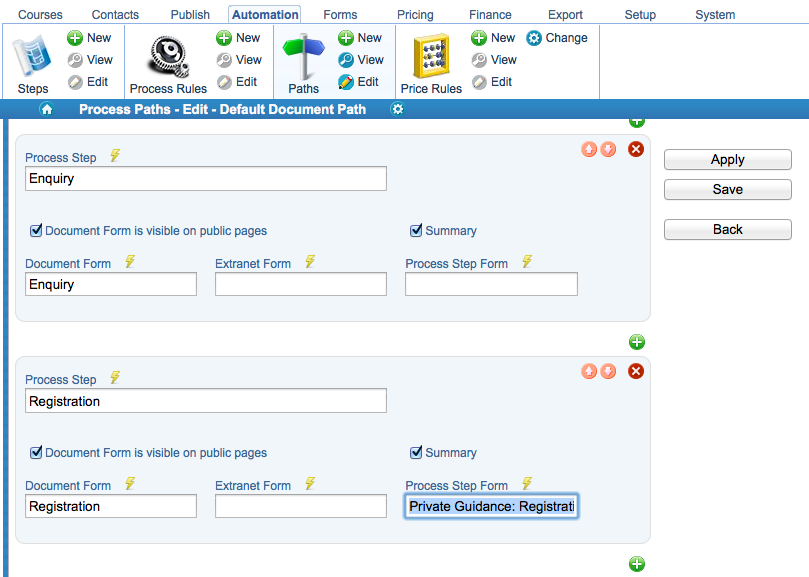
Task: Save the process path
Action: (x=727, y=189)
